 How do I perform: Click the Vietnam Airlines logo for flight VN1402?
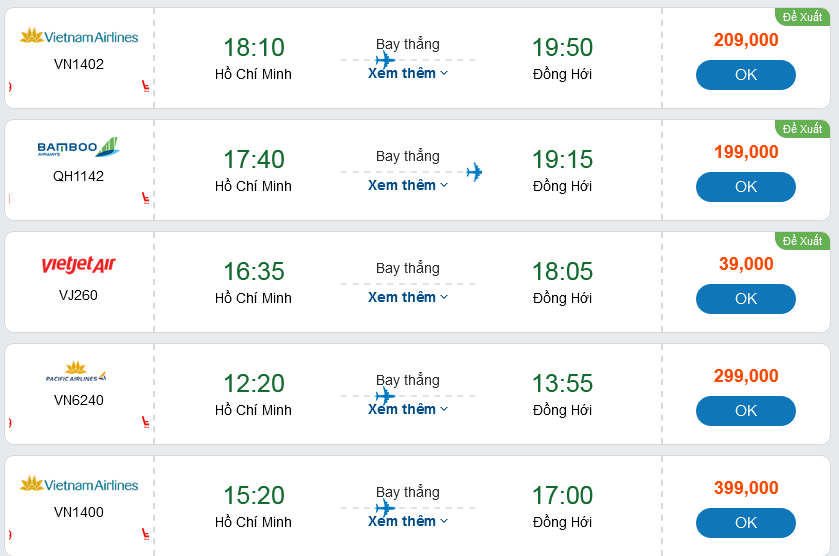[x=79, y=37]
